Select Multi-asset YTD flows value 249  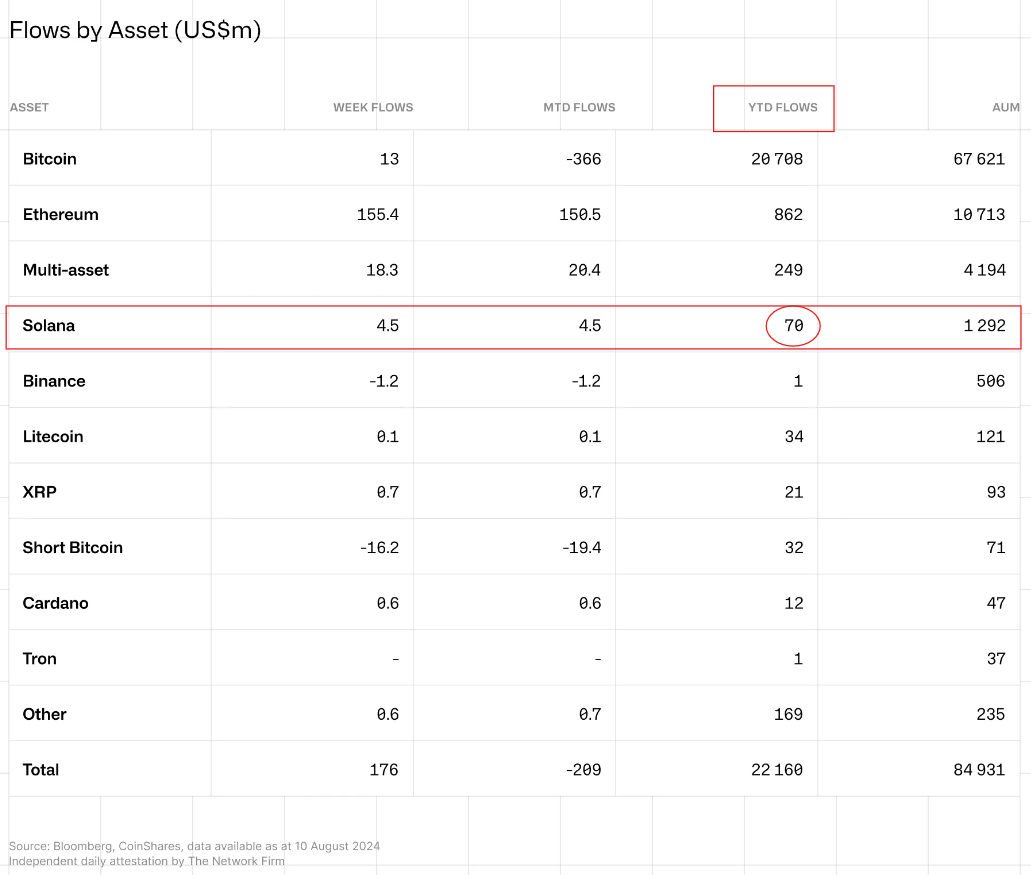coord(788,270)
